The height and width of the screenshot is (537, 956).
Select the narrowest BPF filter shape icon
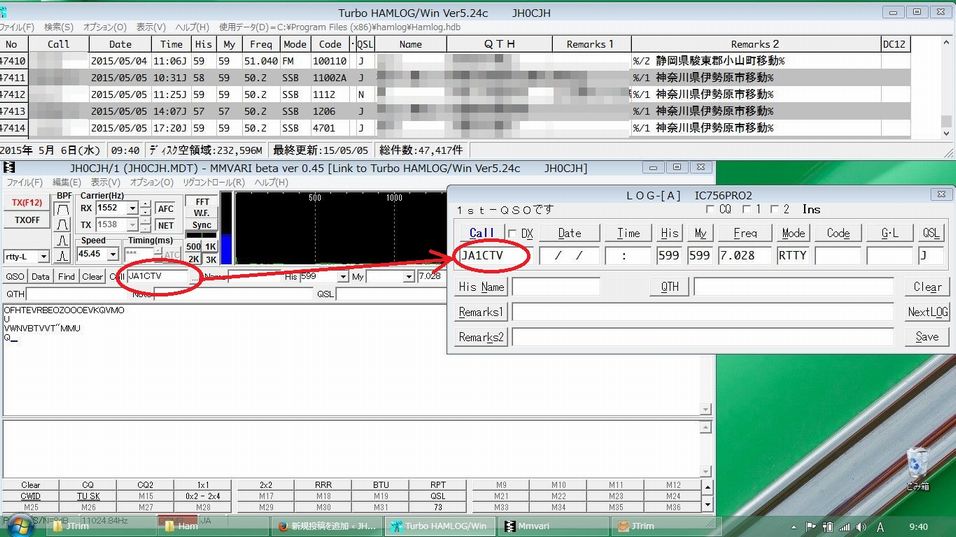63,256
